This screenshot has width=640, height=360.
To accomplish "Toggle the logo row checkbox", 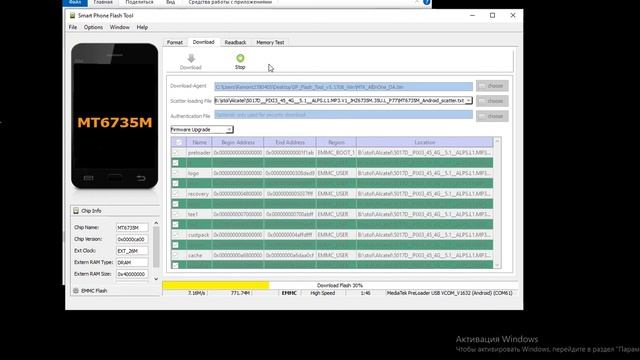I will tap(176, 173).
